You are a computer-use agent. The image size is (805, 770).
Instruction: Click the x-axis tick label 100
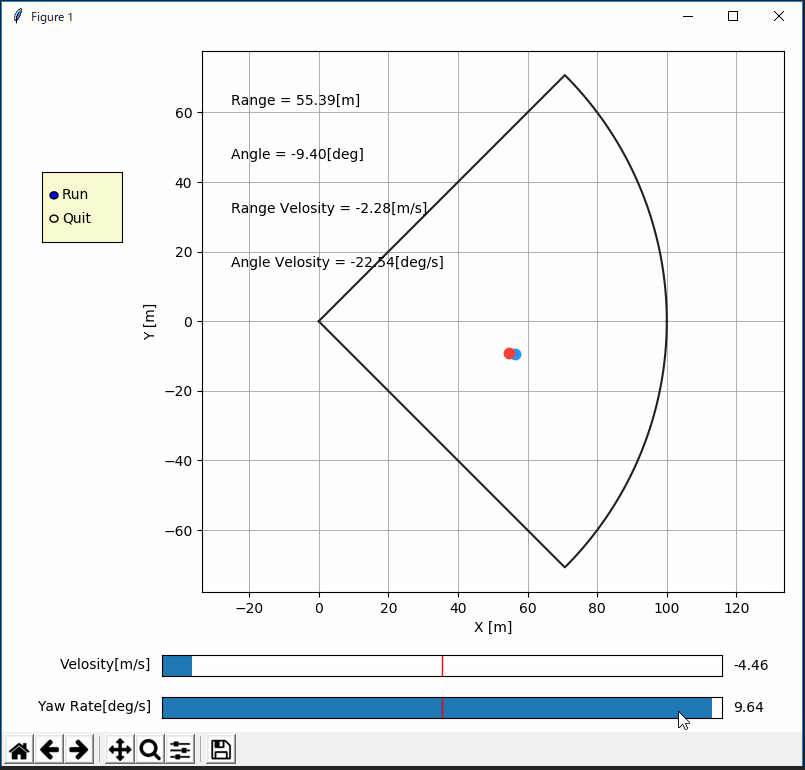point(667,608)
